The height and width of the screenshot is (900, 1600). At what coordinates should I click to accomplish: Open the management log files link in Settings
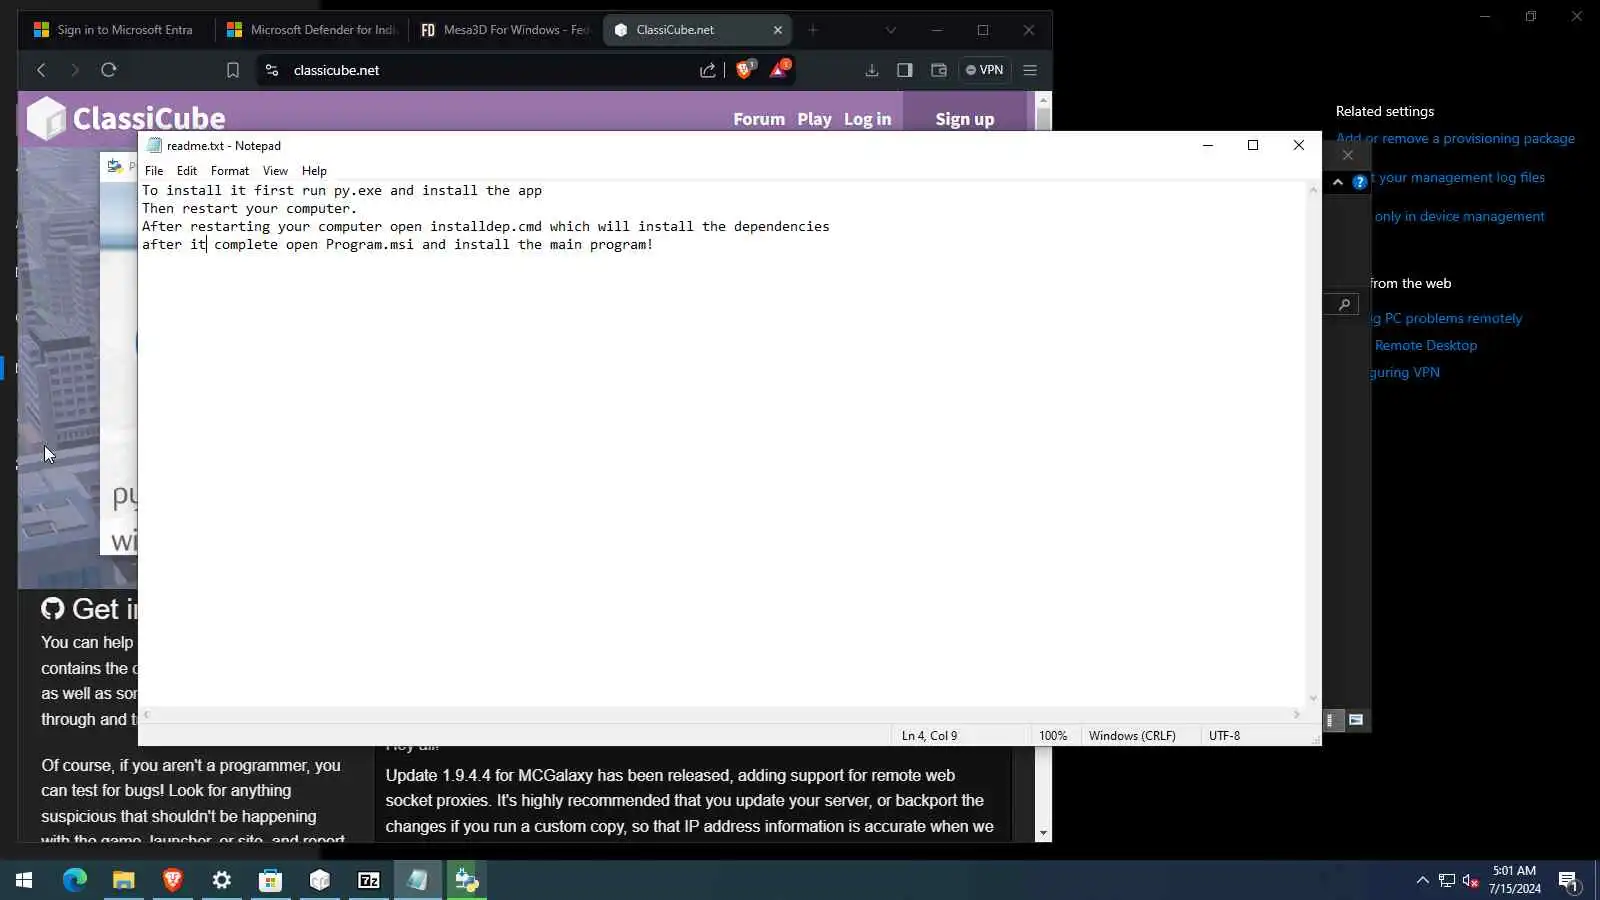click(x=1458, y=177)
